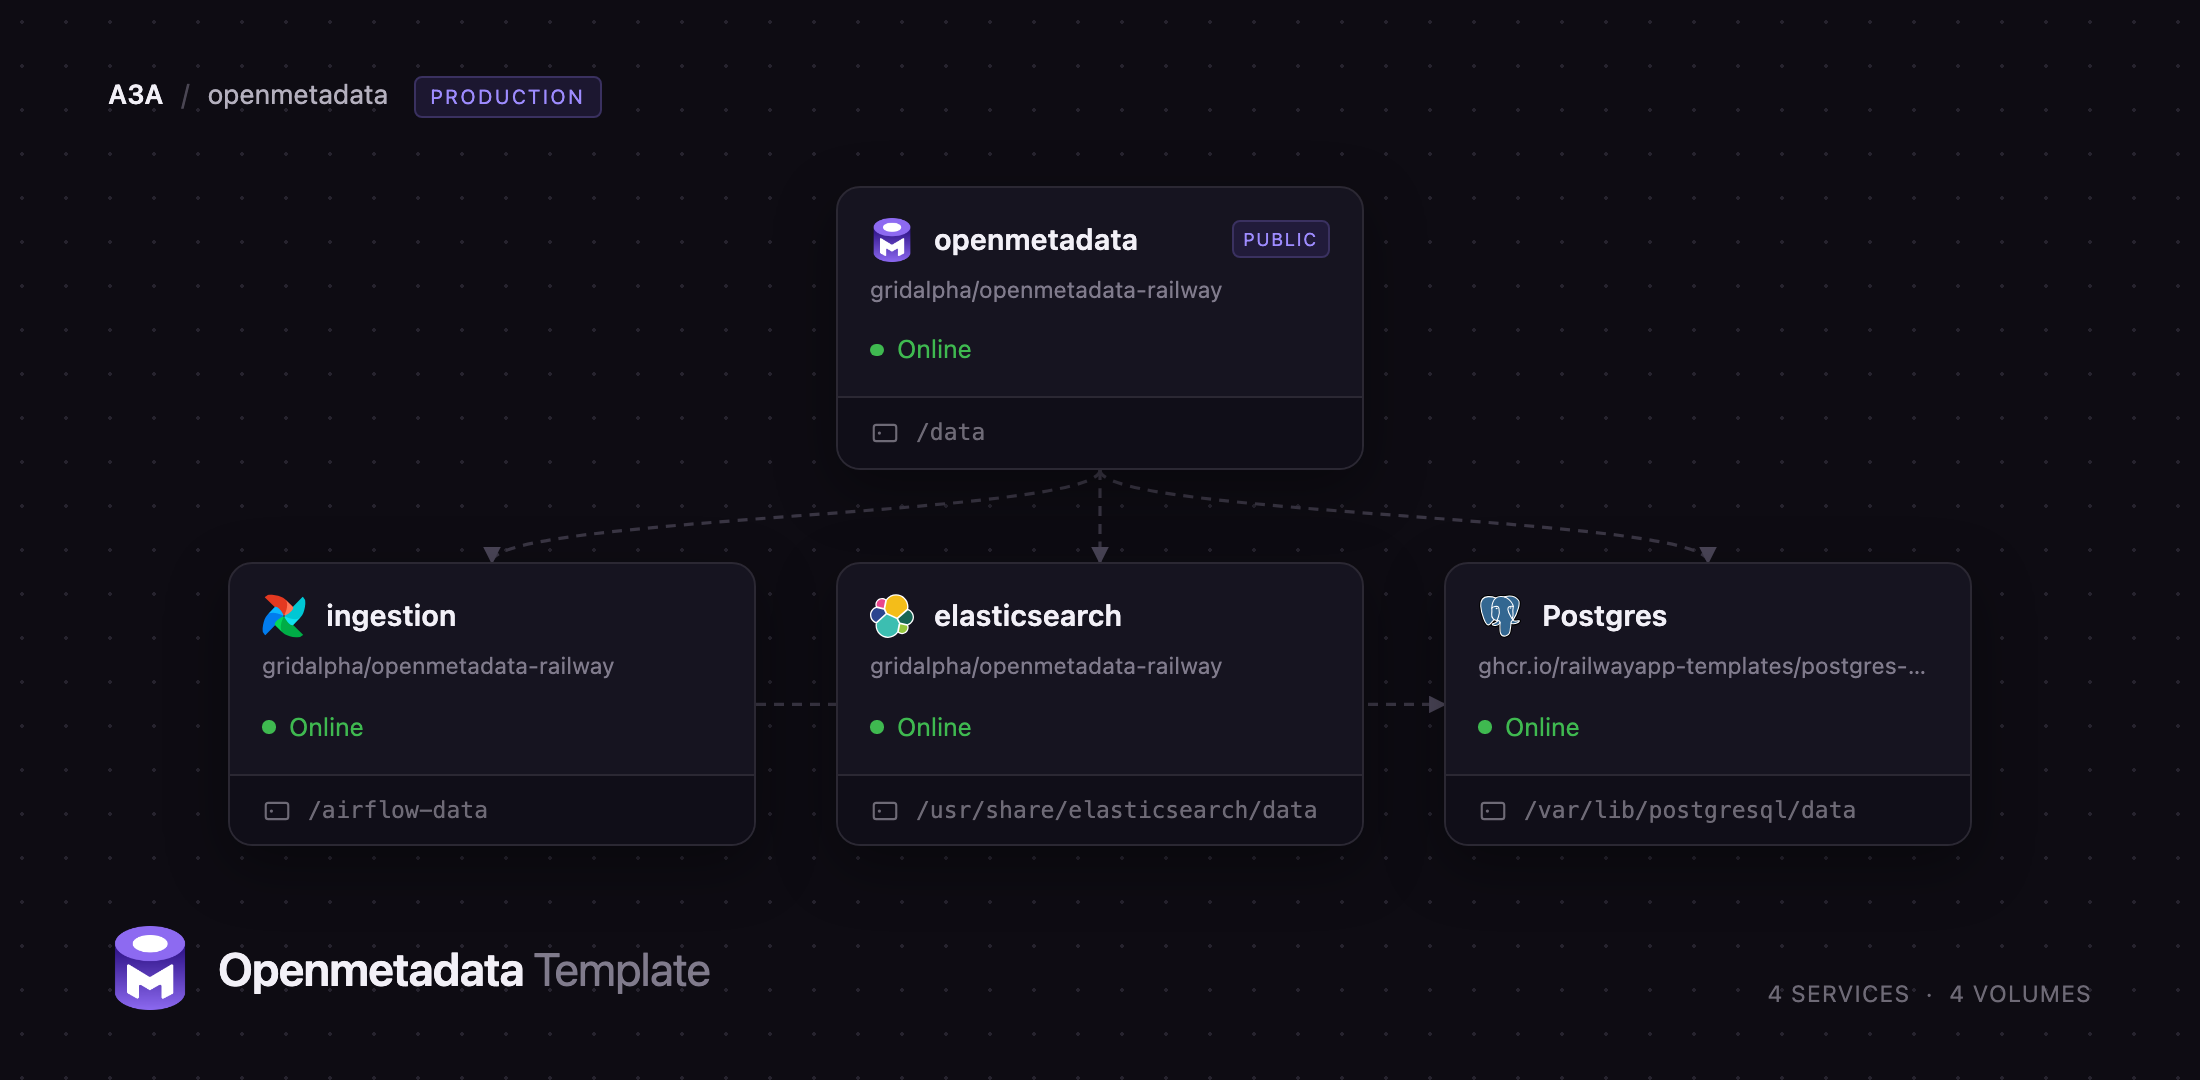This screenshot has height=1080, width=2200.
Task: Click the Openmetadata Template title text
Action: 464,970
